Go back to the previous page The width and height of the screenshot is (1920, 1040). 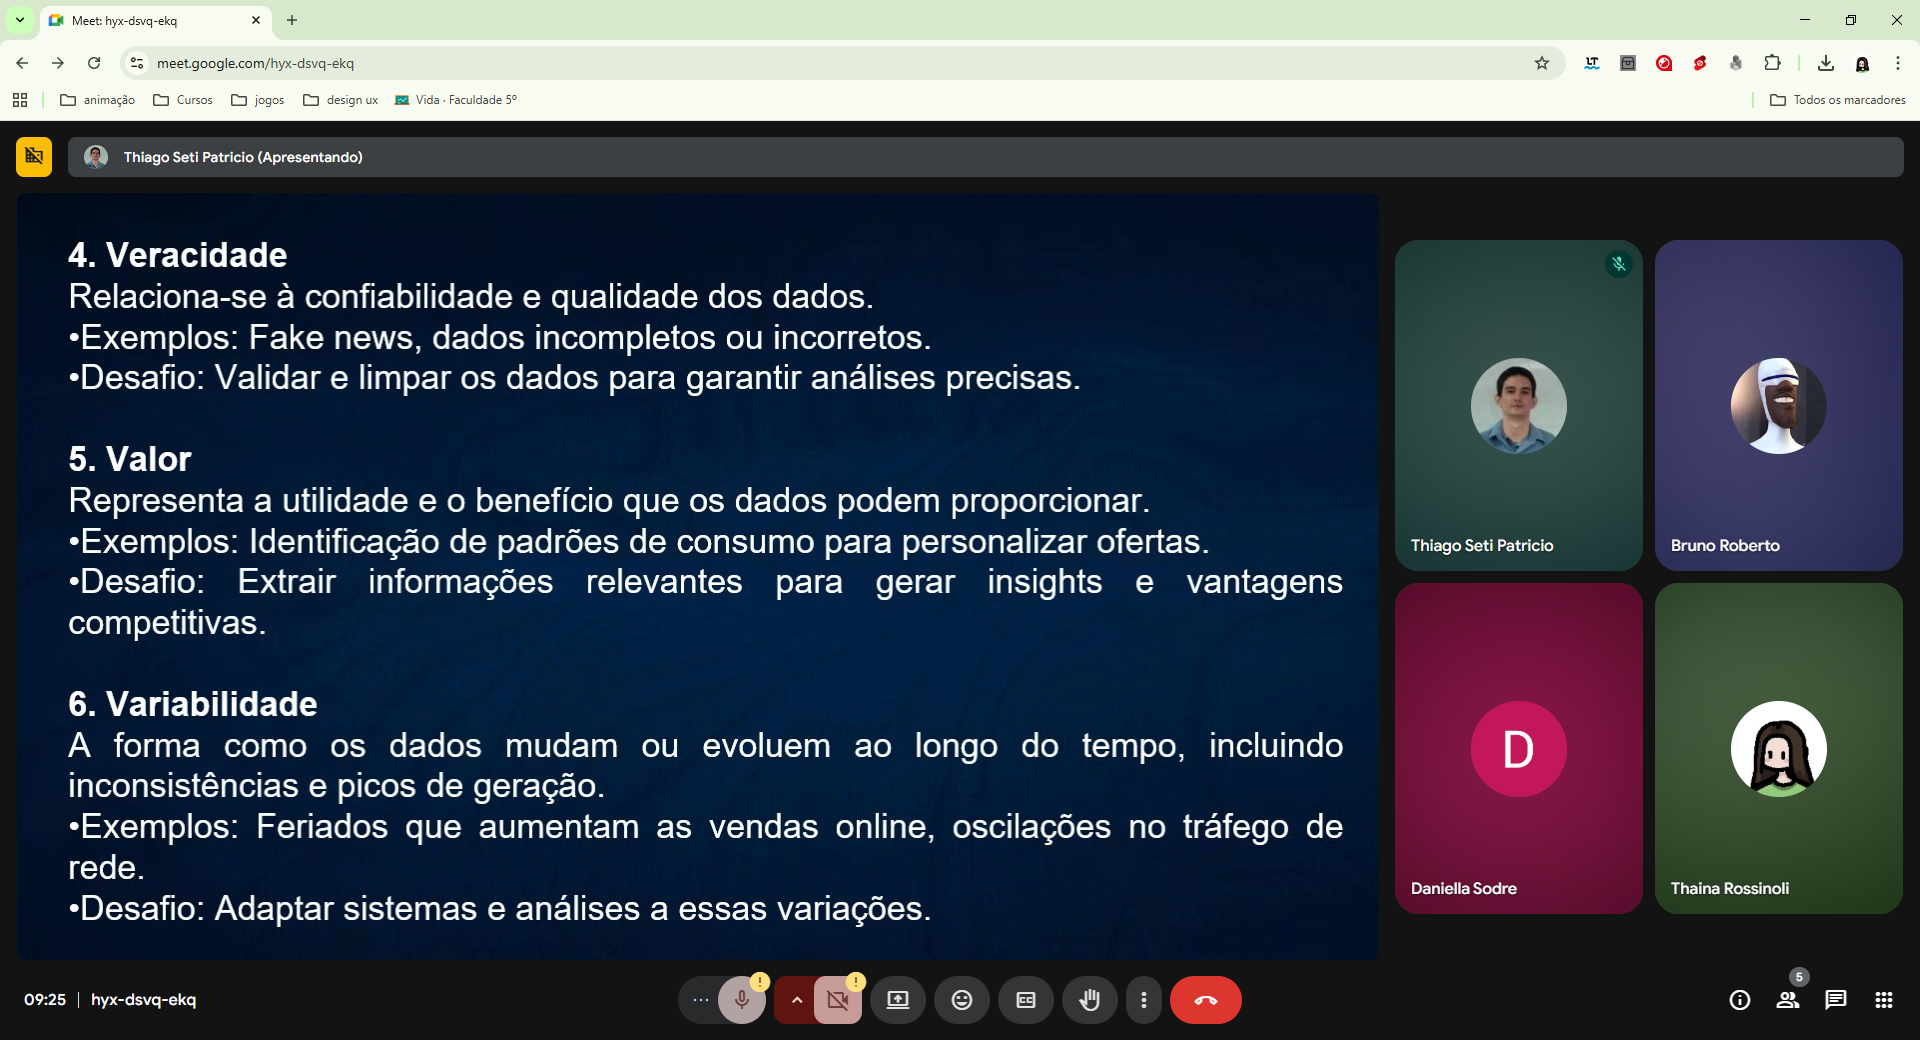tap(22, 63)
